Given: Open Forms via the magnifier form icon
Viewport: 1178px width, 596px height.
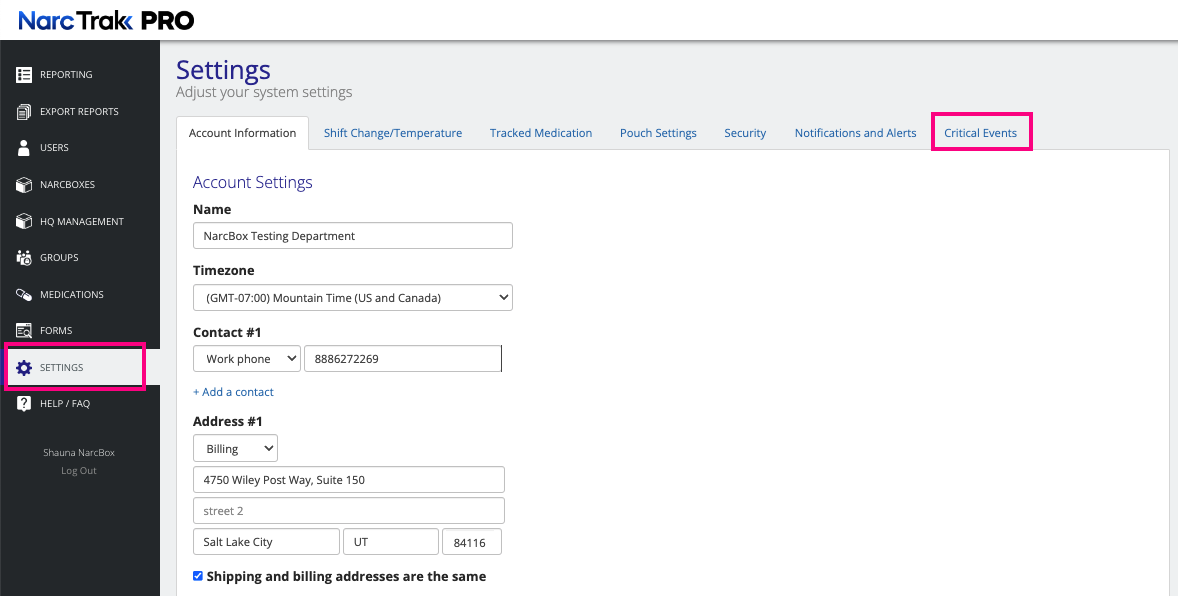Looking at the screenshot, I should coord(24,331).
